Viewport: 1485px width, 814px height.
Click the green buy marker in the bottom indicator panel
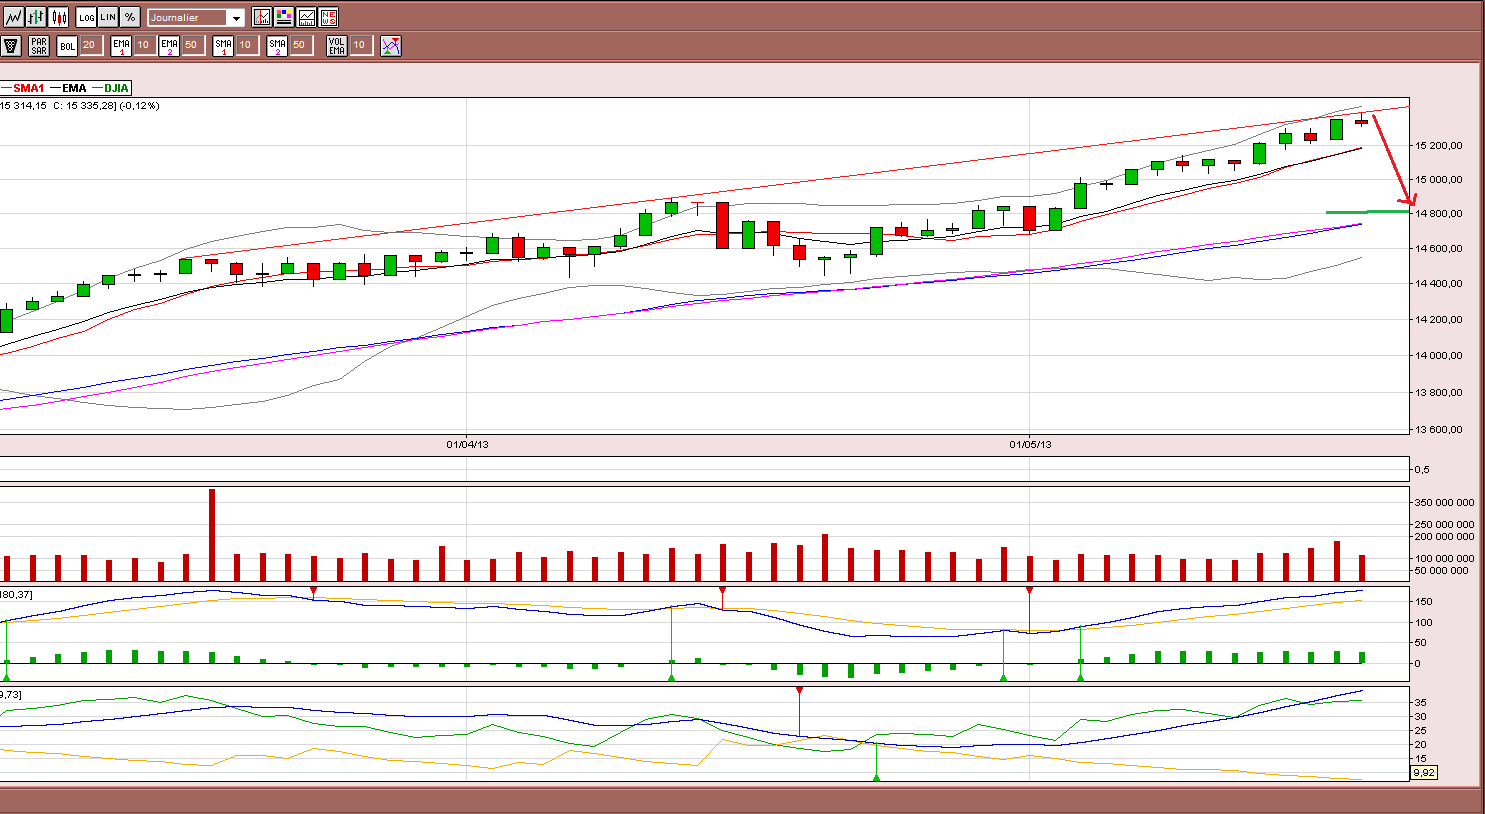[x=876, y=777]
